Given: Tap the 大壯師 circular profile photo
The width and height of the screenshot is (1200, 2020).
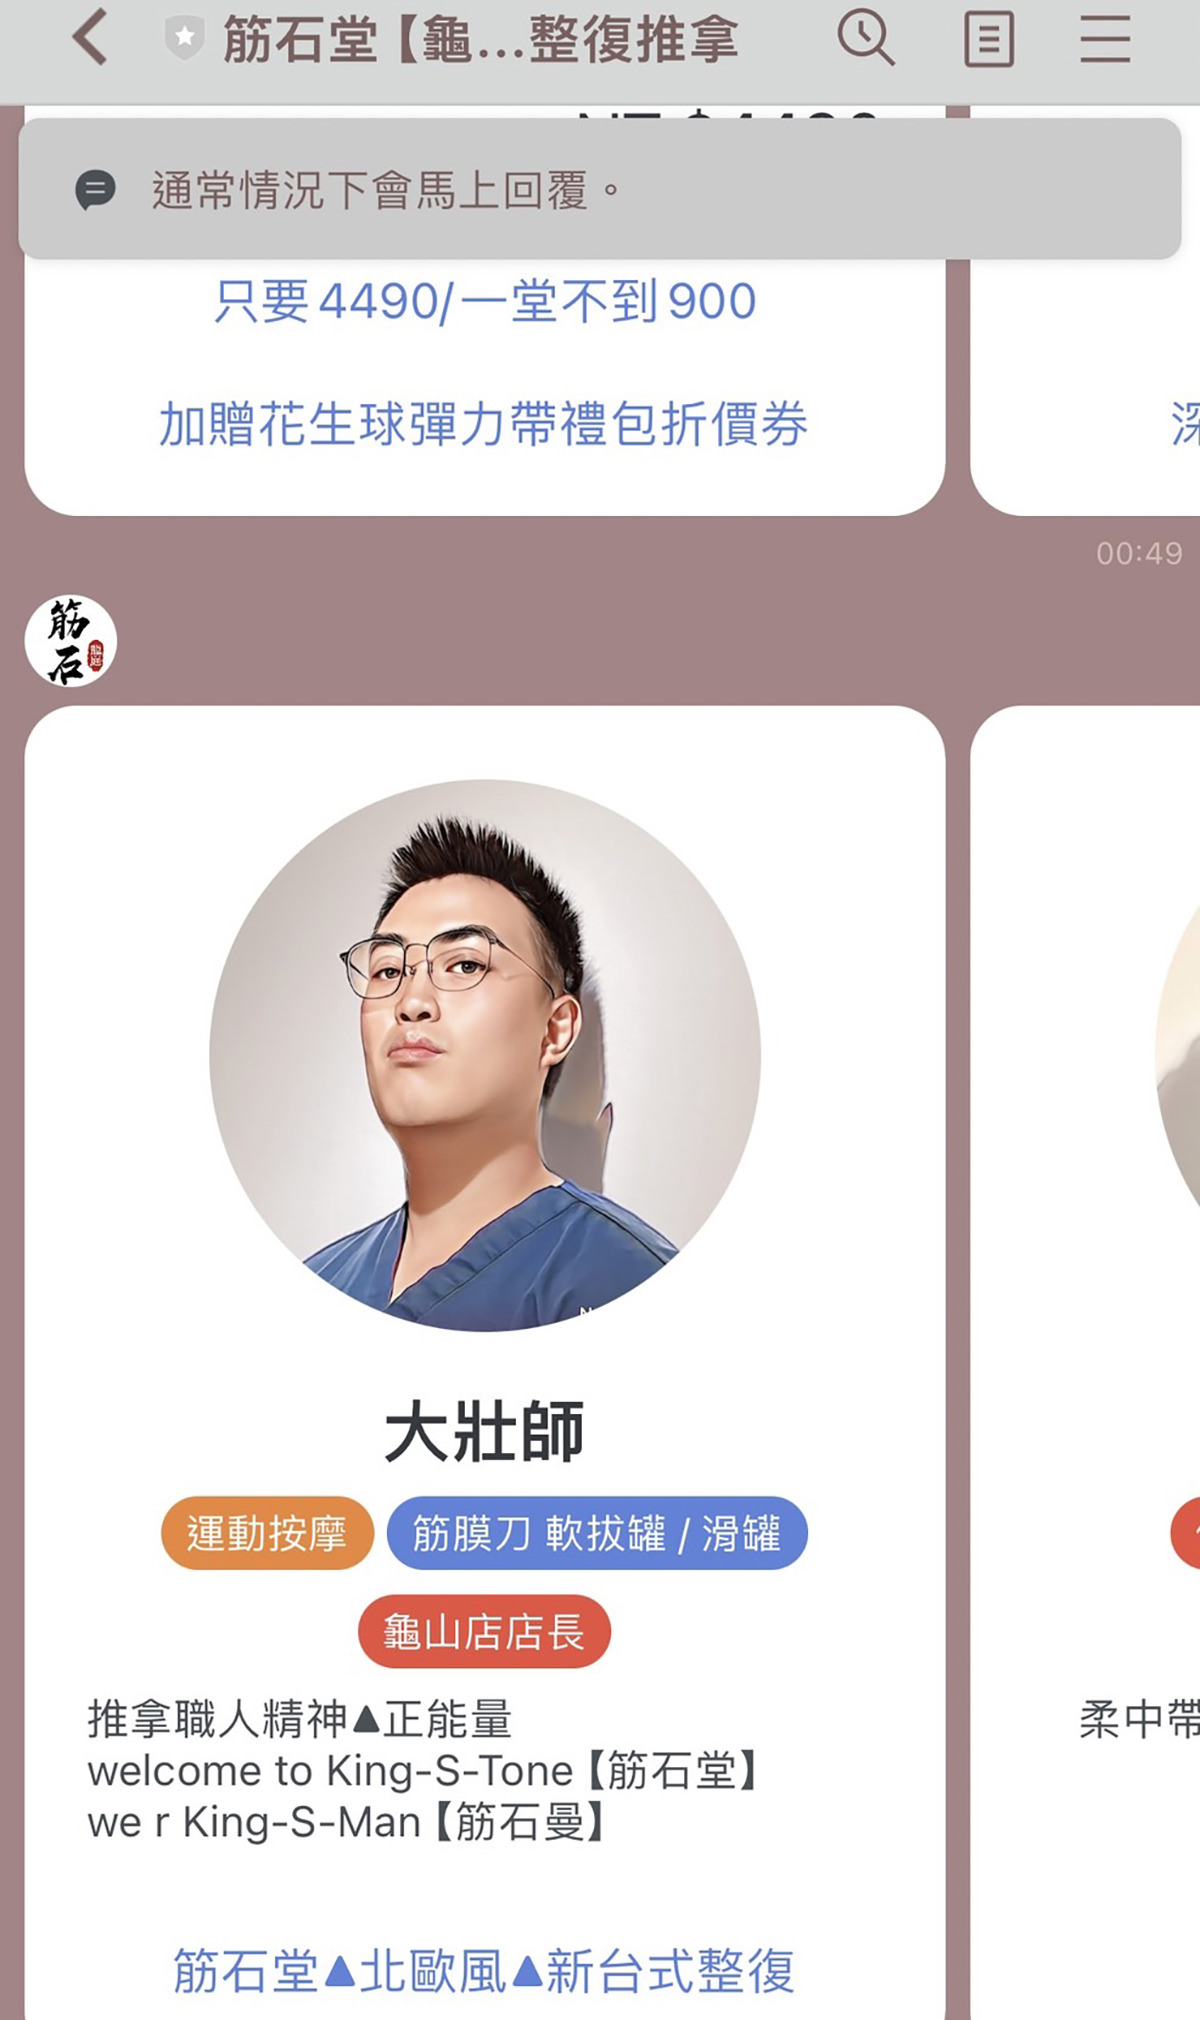Looking at the screenshot, I should pos(485,1055).
